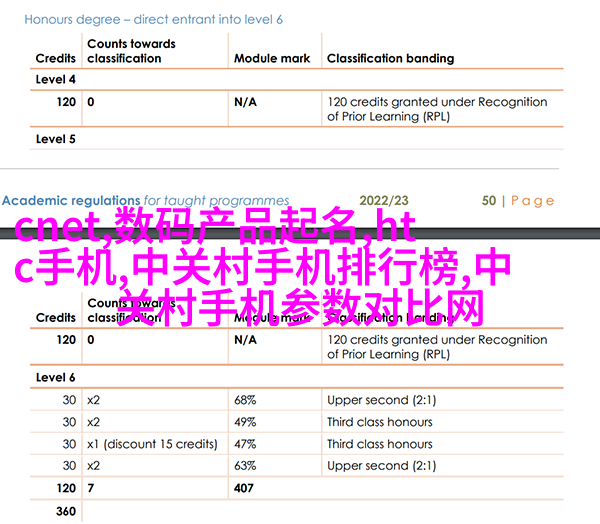The image size is (600, 524).
Task: Select the '0' cell in the Level 4 section
Action: click(91, 102)
